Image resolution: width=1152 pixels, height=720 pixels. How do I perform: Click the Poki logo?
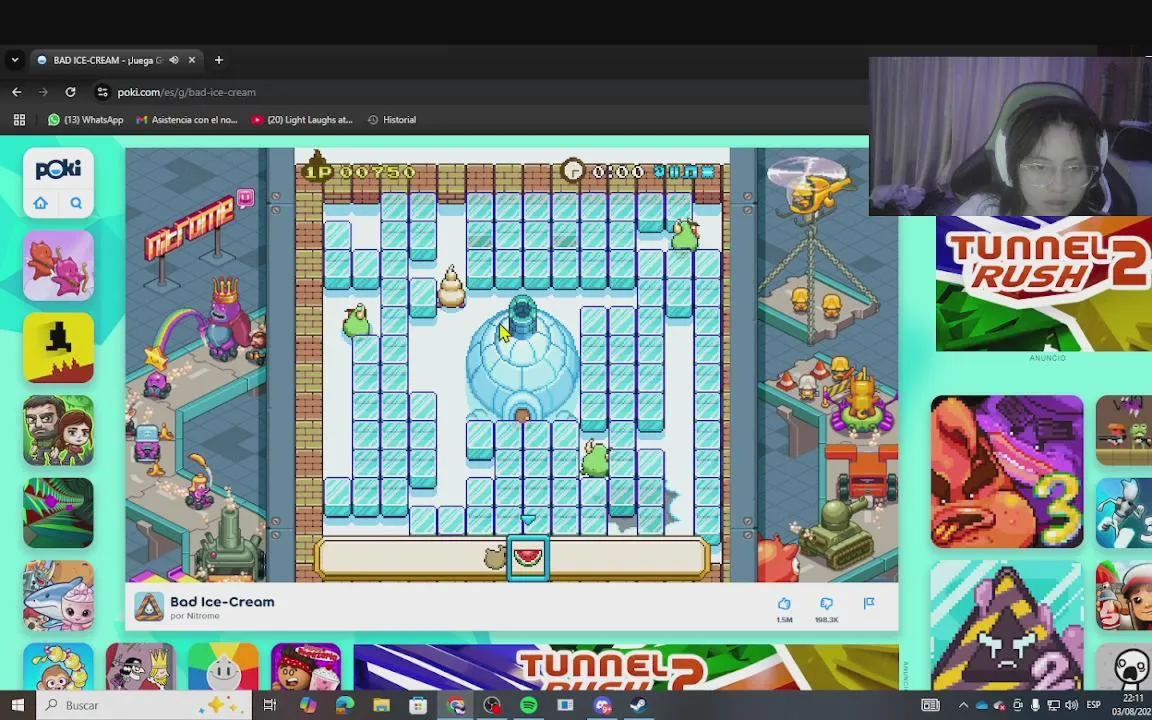coord(58,170)
